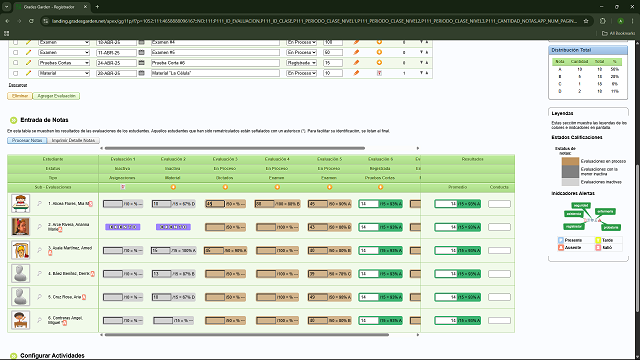Click the Descartar link
Screen dimensions: 640x360
(x=18, y=85)
